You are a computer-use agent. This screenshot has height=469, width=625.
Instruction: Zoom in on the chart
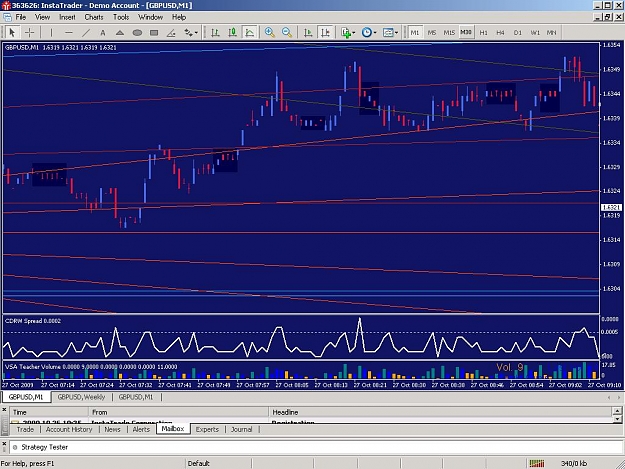point(269,33)
